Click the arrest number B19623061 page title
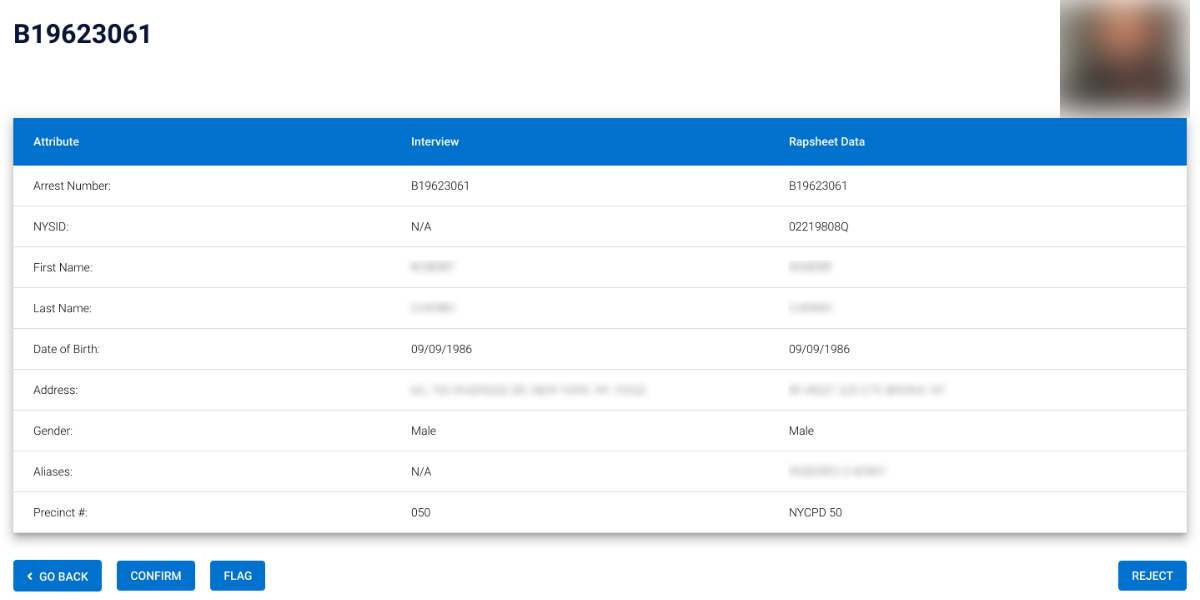Viewport: 1200px width, 600px height. click(x=81, y=34)
